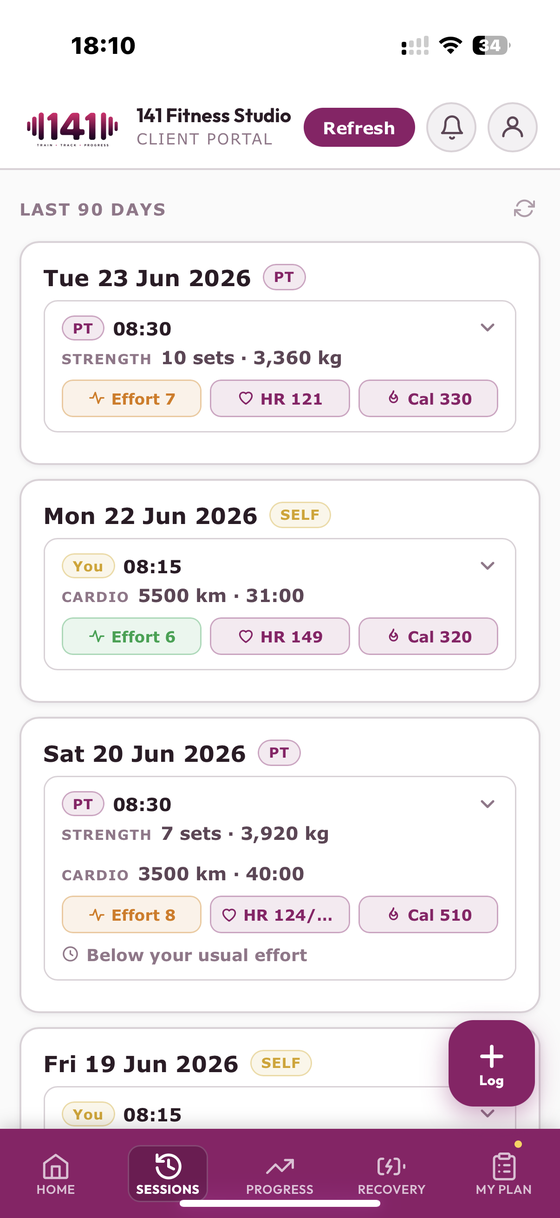The image size is (560, 1218).
Task: Open the notifications bell icon
Action: [x=452, y=128]
